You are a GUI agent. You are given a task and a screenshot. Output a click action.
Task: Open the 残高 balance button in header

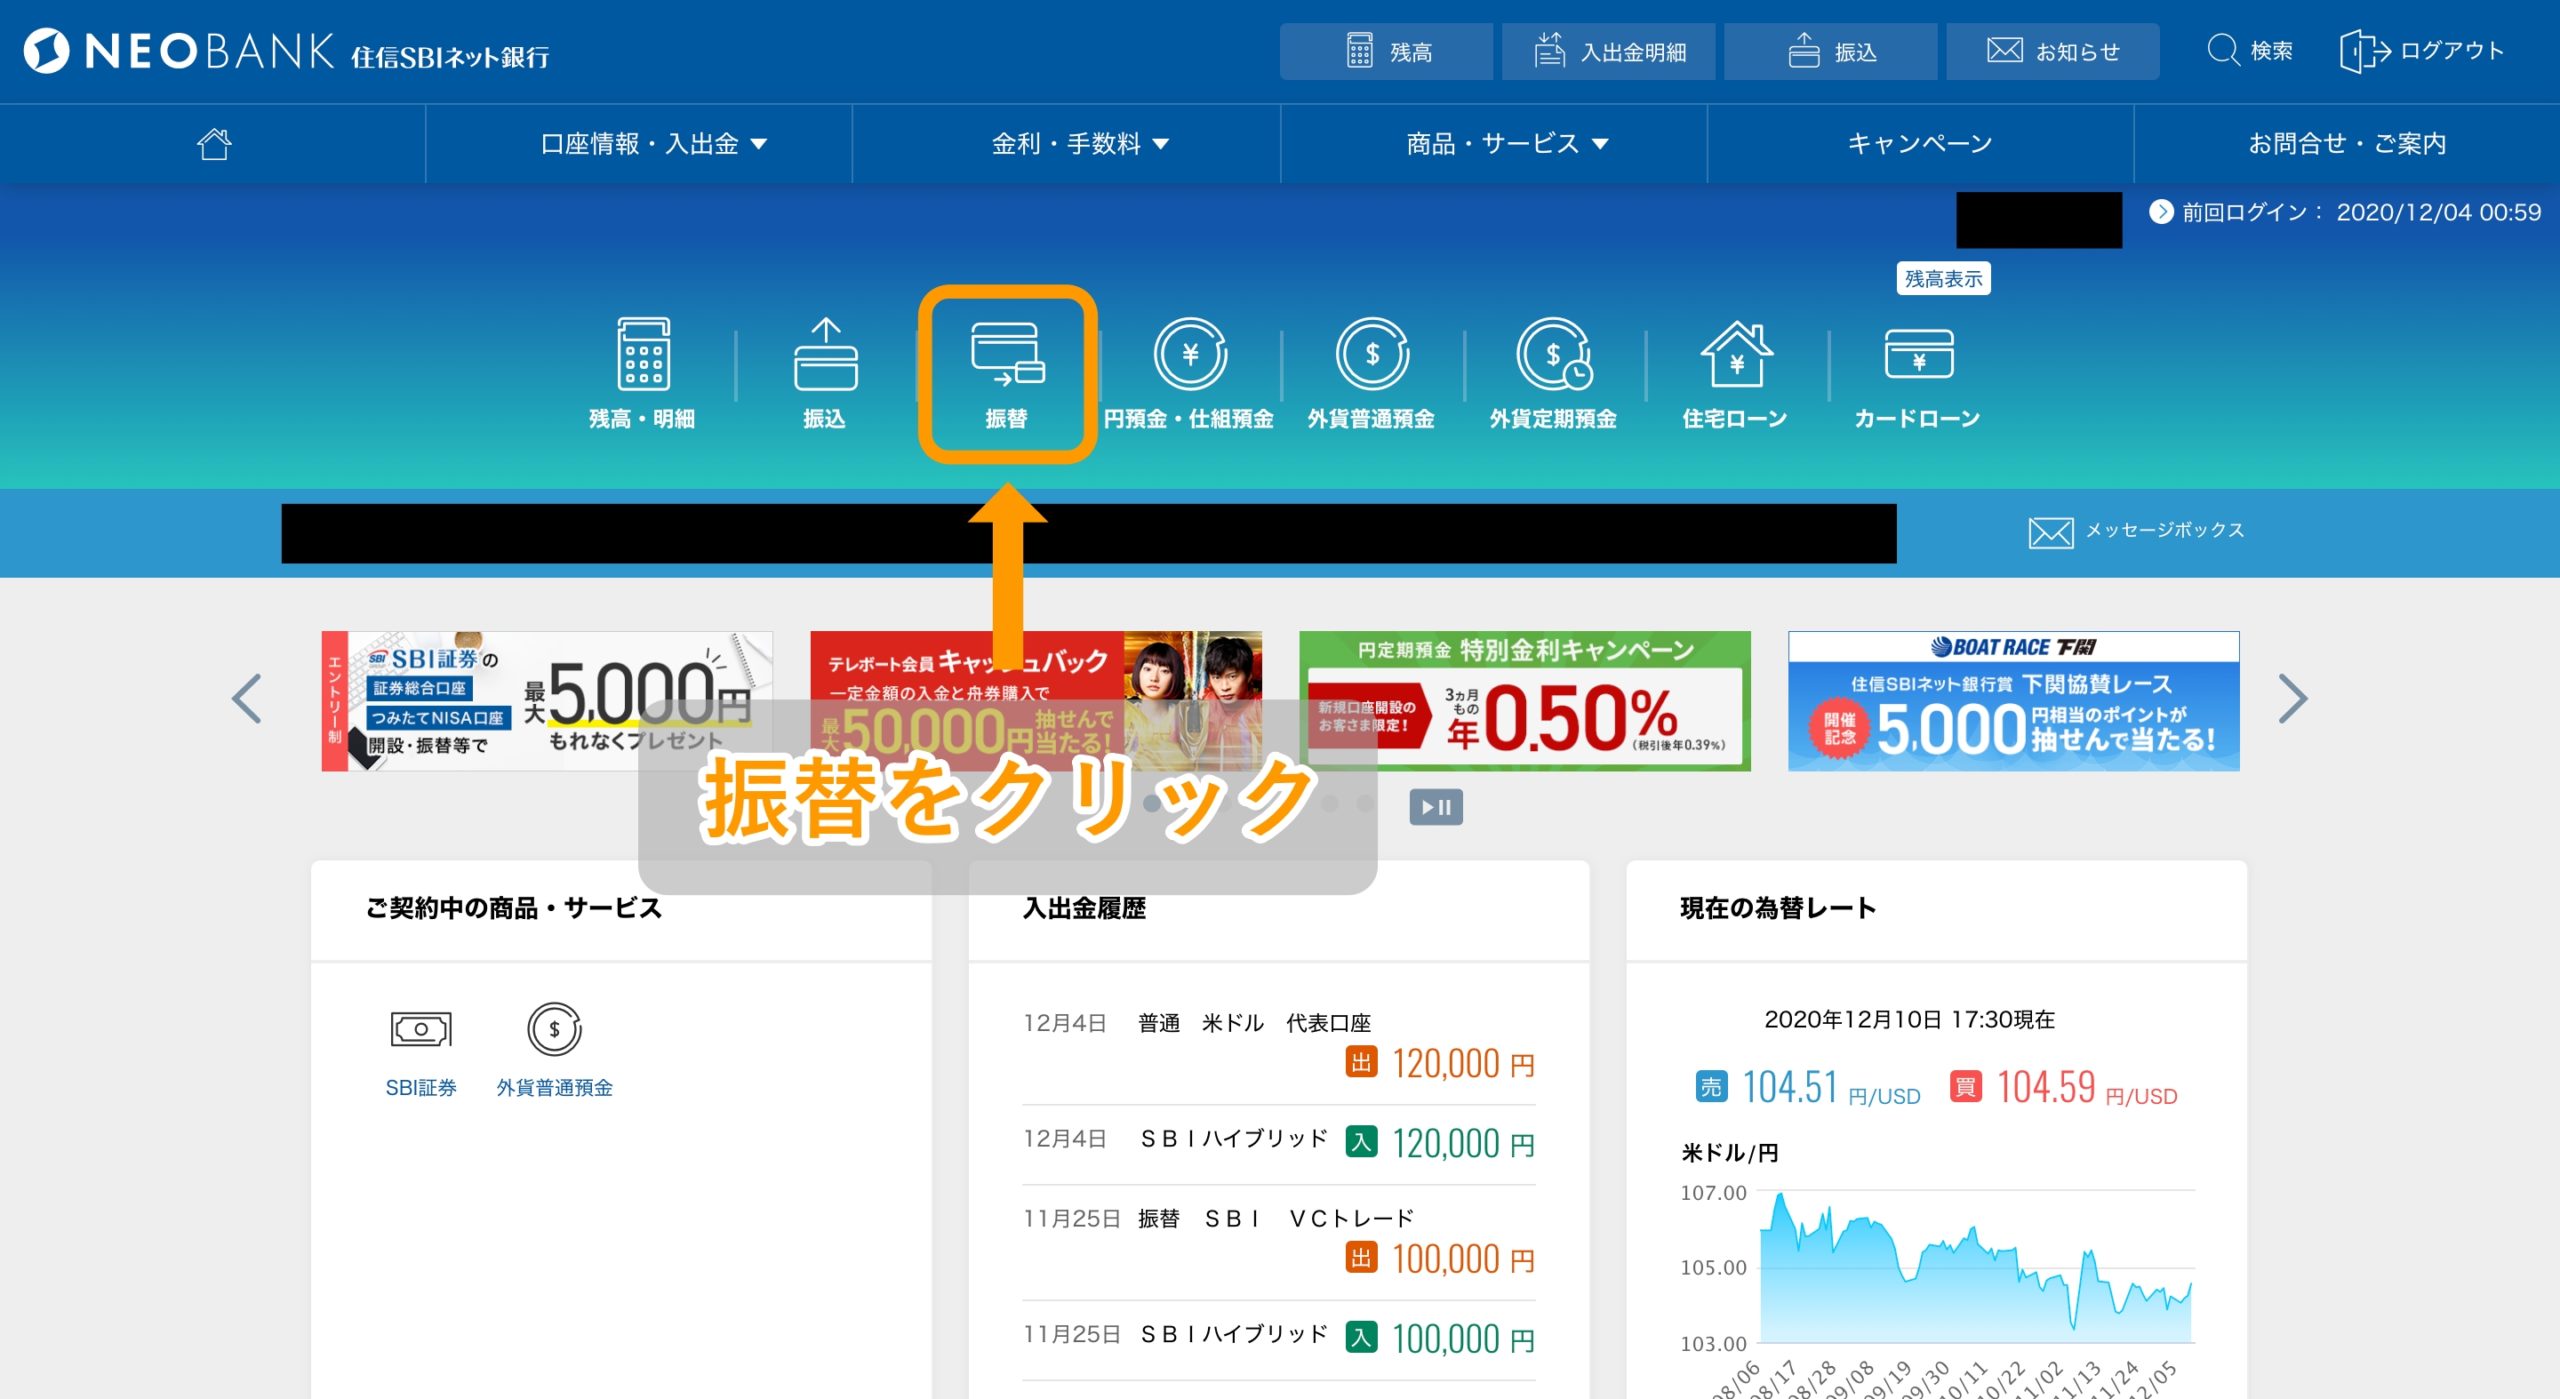[1386, 51]
